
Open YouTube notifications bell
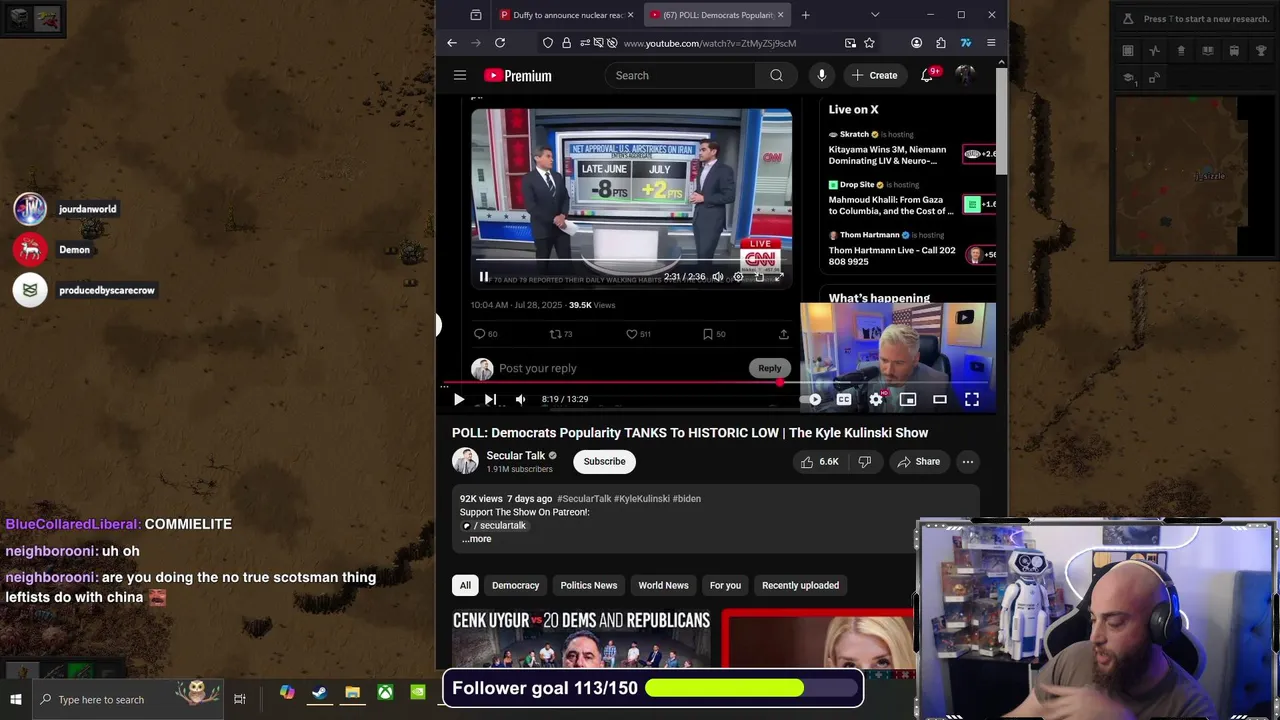tap(927, 75)
